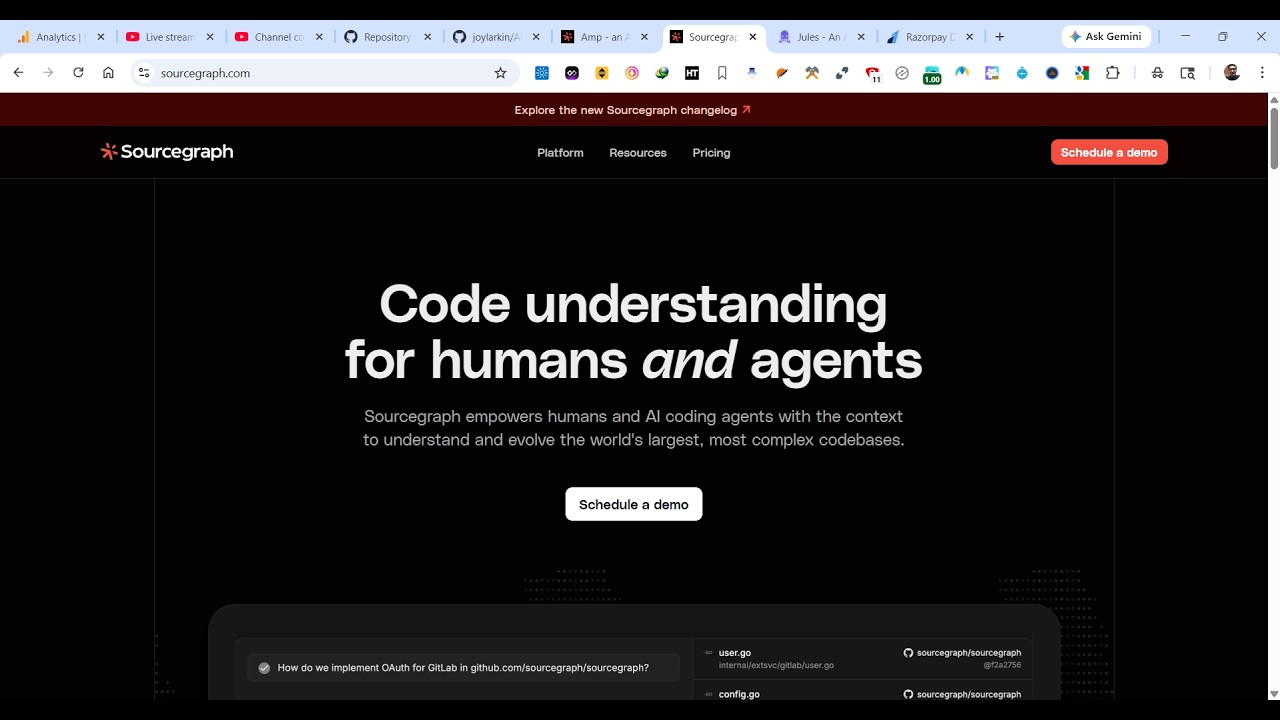The image size is (1280, 720).
Task: Click the colorful Google-style G extension icon
Action: (x=1082, y=73)
